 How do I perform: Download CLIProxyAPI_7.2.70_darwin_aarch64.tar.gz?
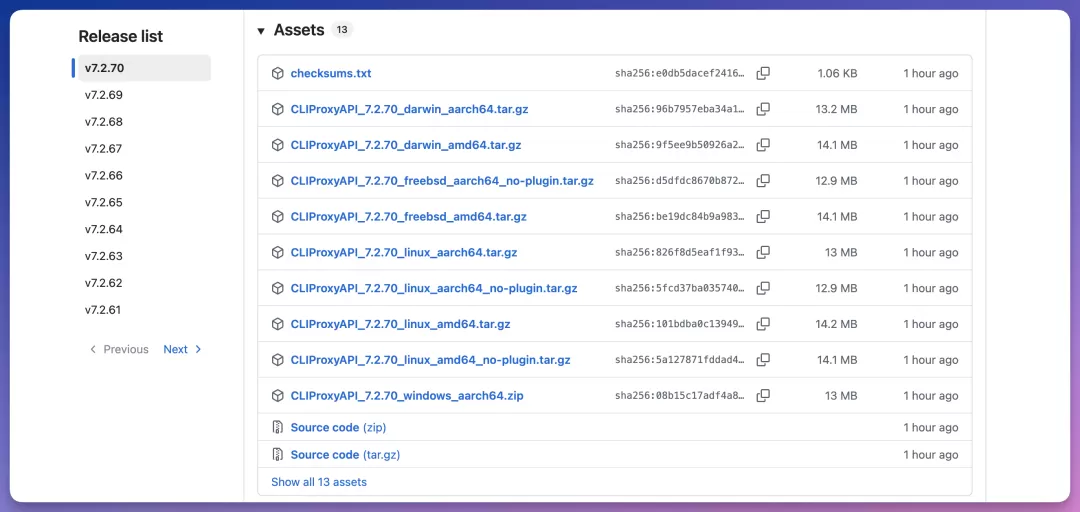[409, 109]
